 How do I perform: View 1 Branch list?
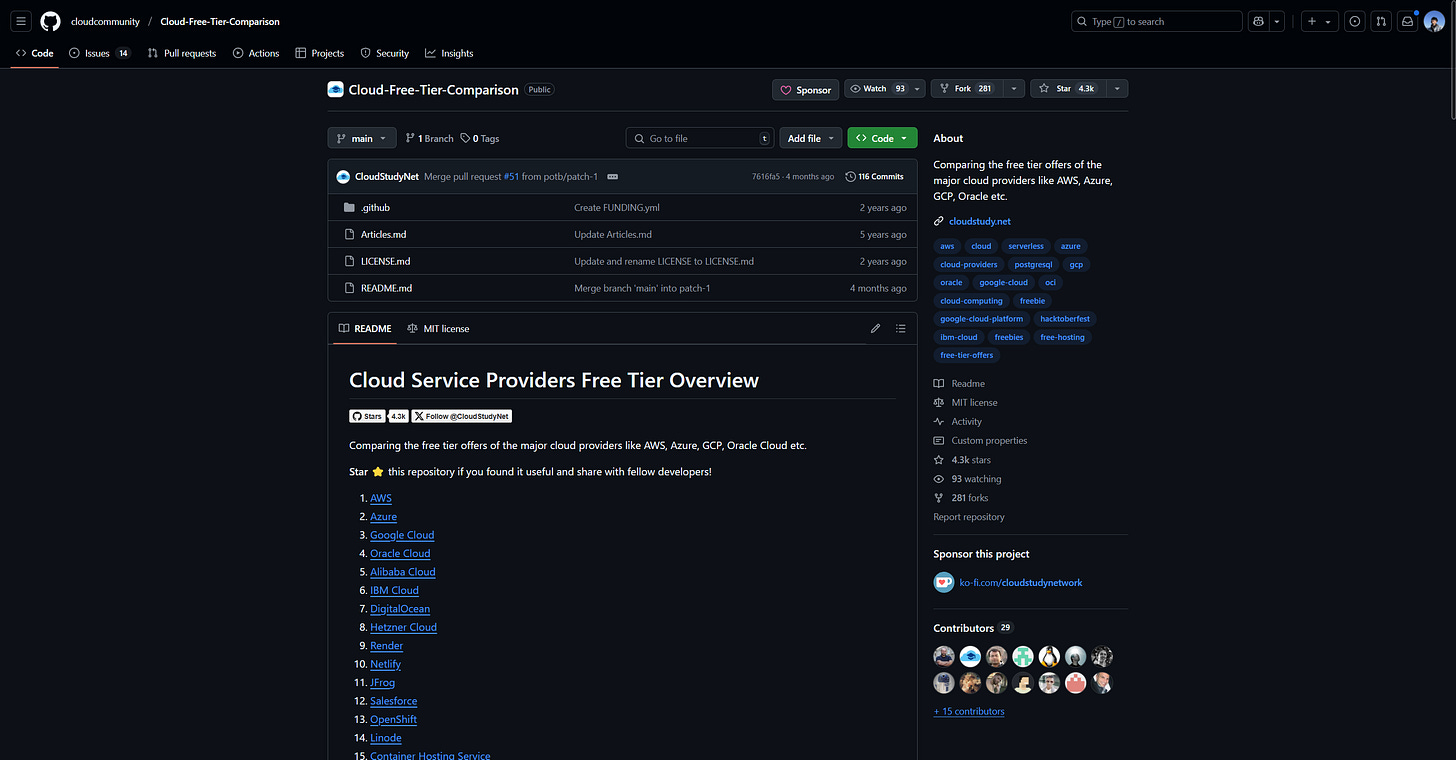click(429, 138)
